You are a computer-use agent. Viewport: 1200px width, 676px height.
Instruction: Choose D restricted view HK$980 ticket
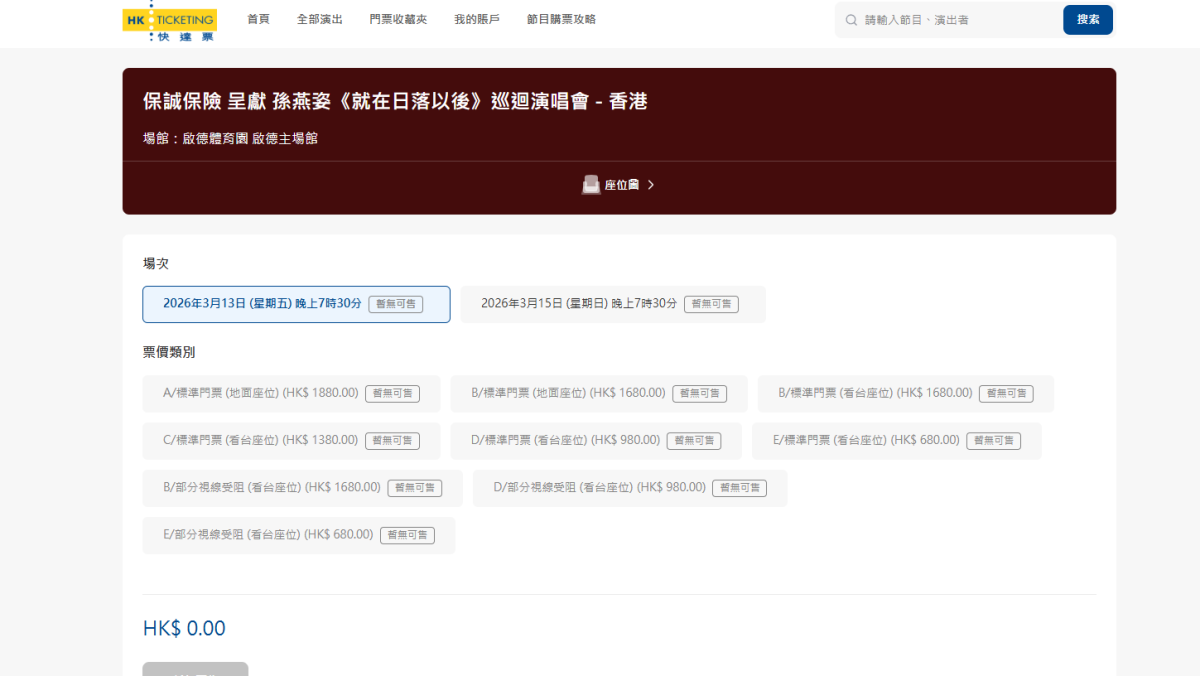[629, 488]
